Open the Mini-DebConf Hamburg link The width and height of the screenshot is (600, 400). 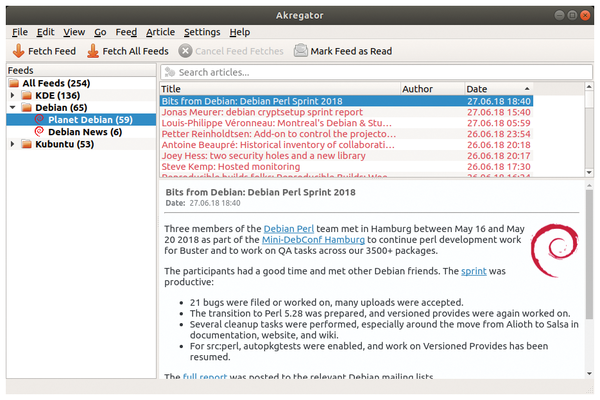tap(313, 240)
